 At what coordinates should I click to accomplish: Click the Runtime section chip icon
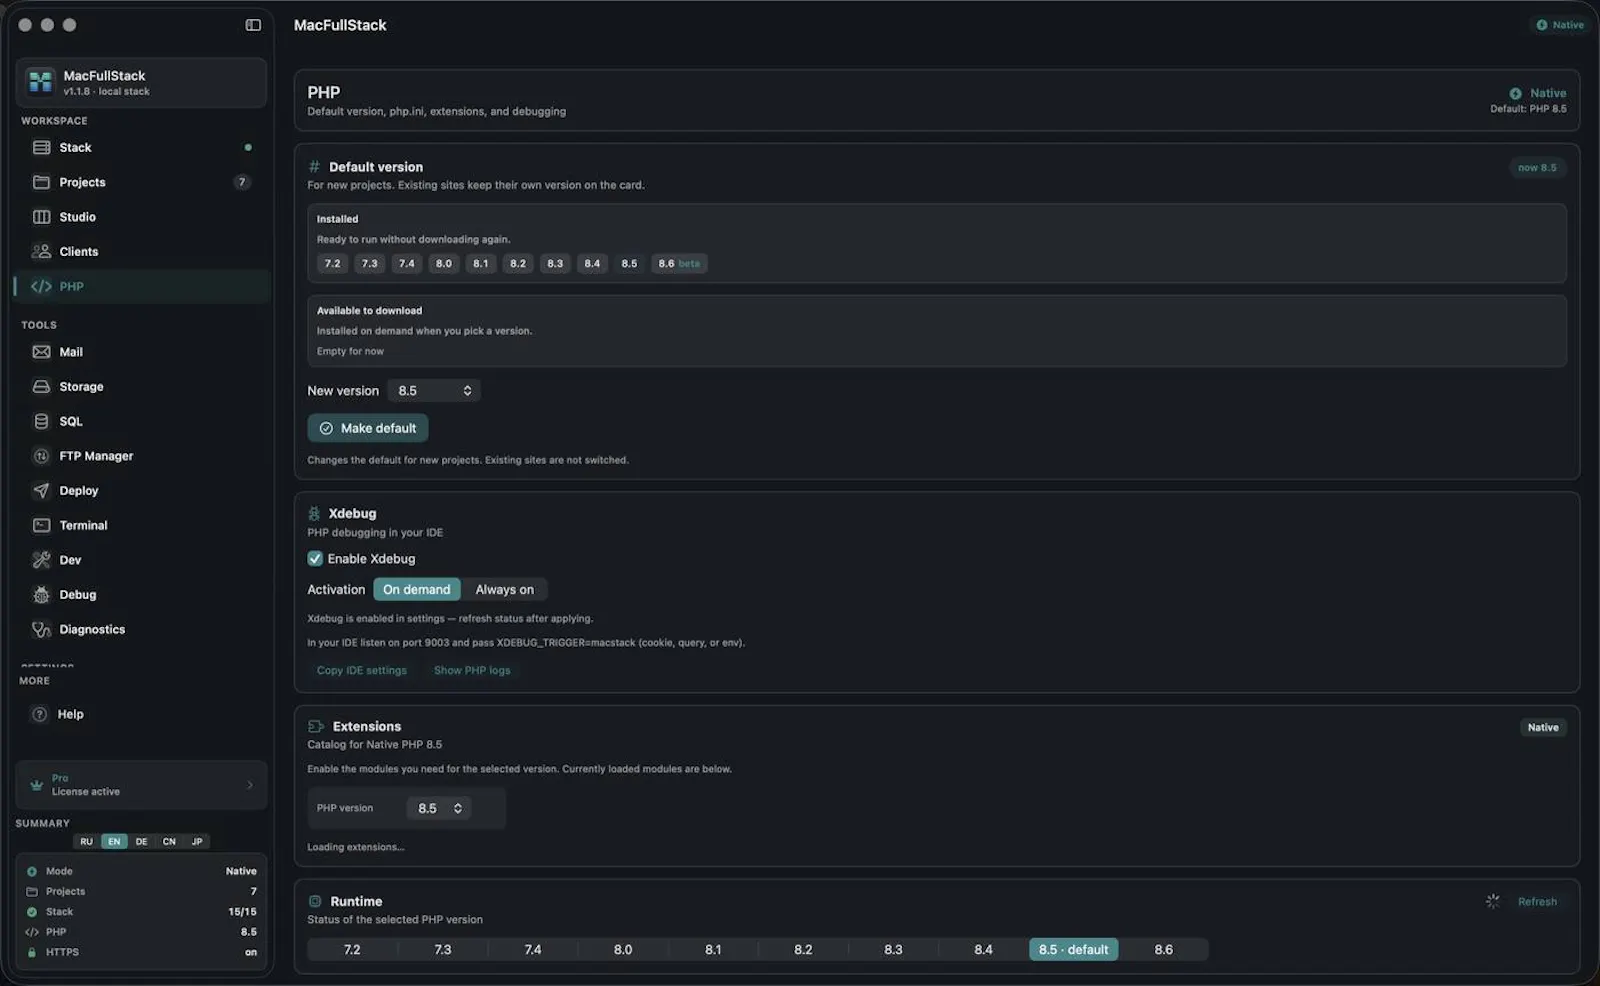click(x=315, y=901)
